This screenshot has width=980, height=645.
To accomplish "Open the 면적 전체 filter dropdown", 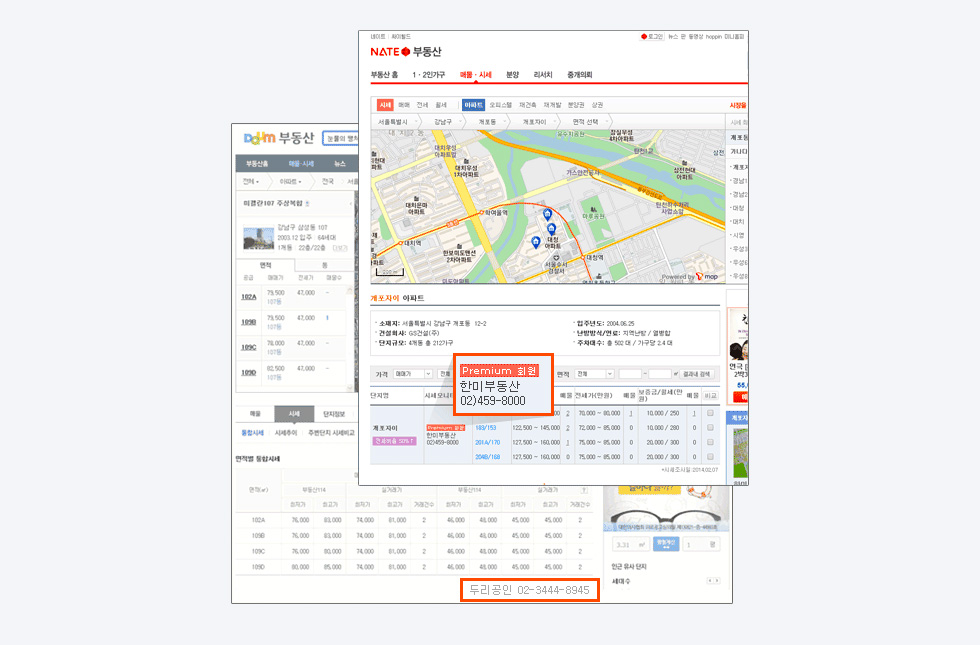I will click(594, 374).
